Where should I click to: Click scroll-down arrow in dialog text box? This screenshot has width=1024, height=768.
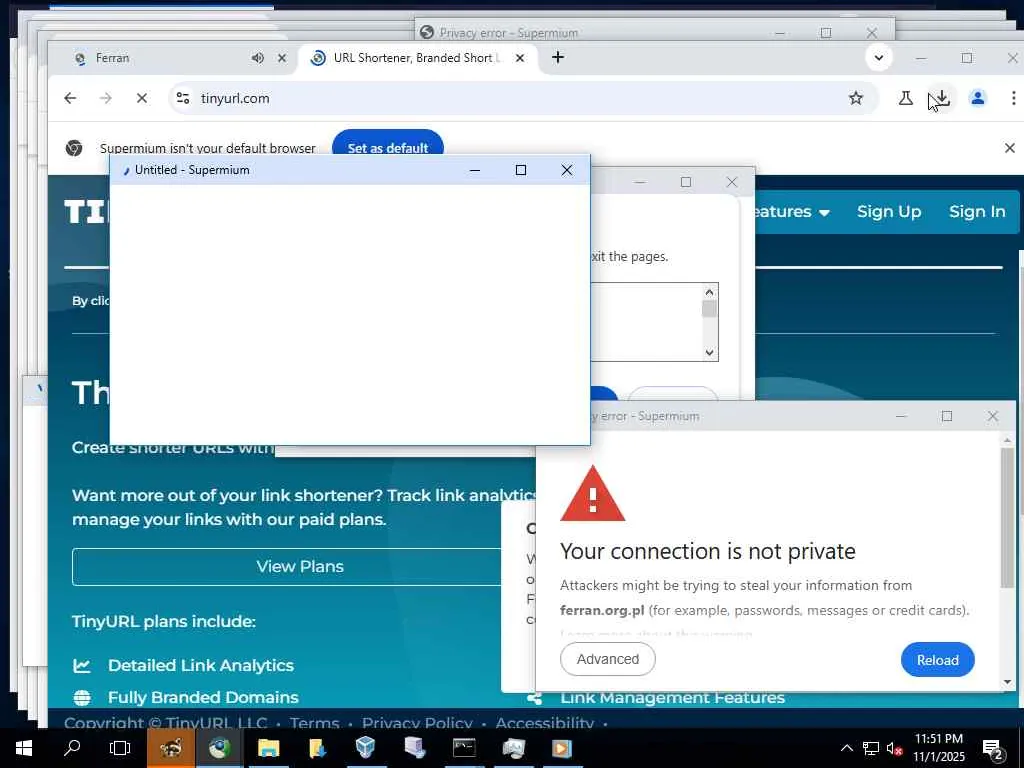[x=709, y=353]
